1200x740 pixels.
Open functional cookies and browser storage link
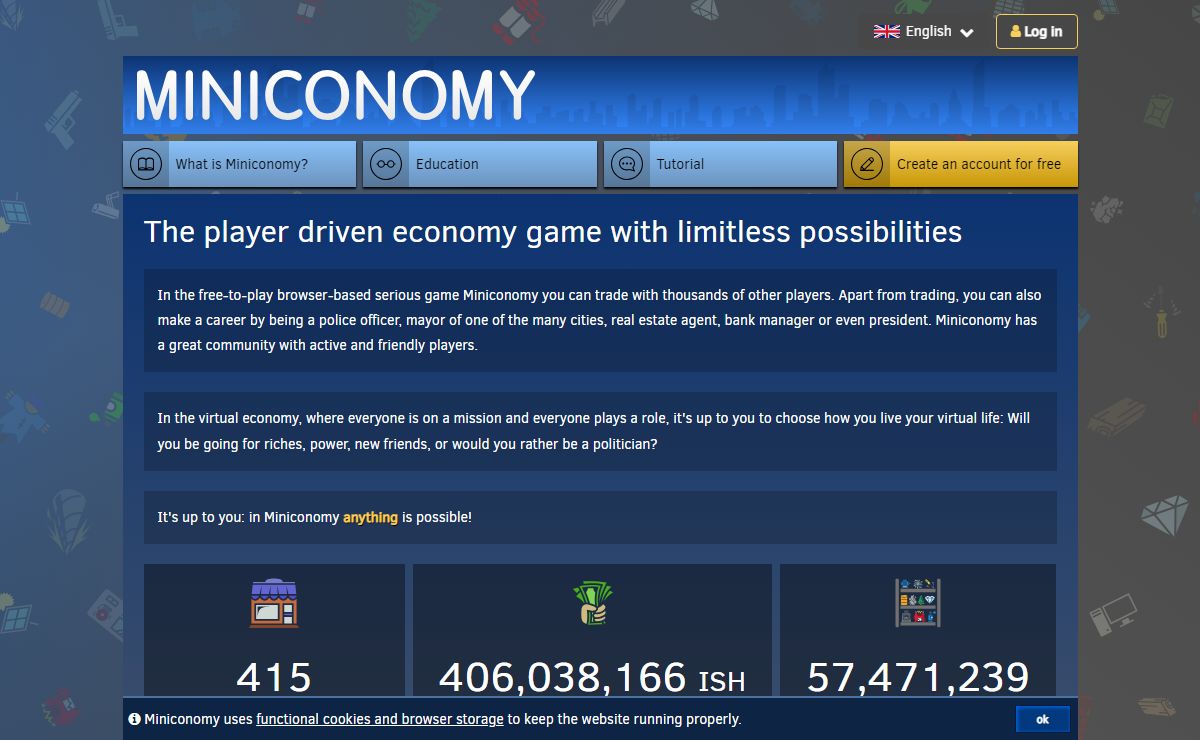point(380,719)
